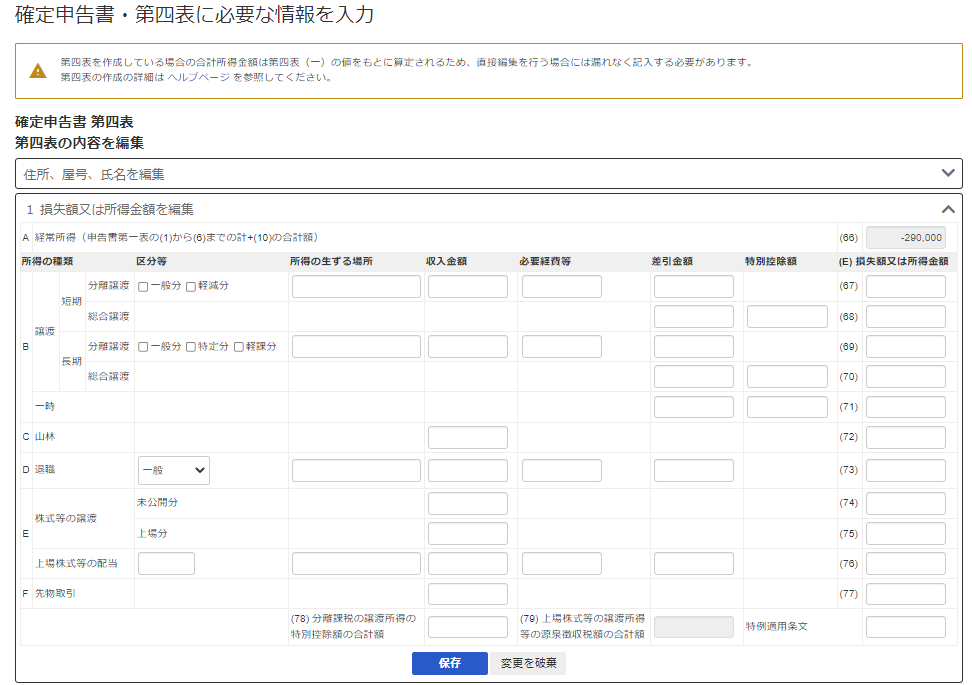Expand the 住所、屋号、氏名を編集 section
Screen dimensions: 972x685
(x=488, y=174)
